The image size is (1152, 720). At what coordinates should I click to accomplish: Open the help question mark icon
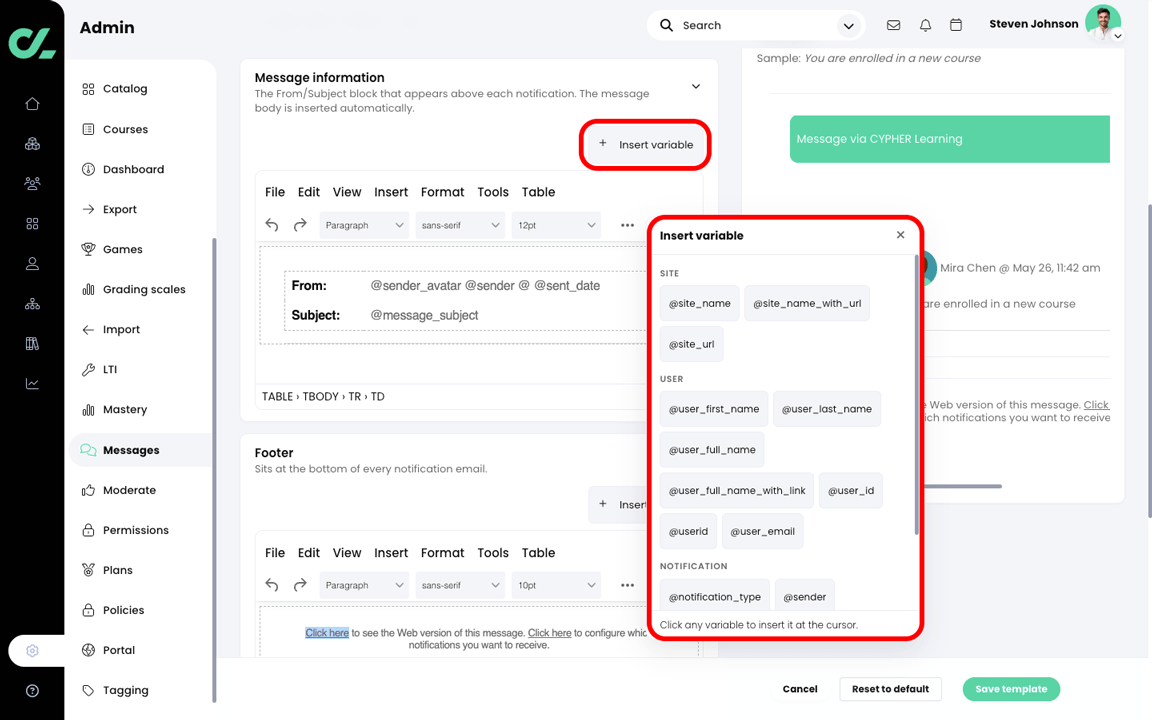pyautogui.click(x=32, y=691)
